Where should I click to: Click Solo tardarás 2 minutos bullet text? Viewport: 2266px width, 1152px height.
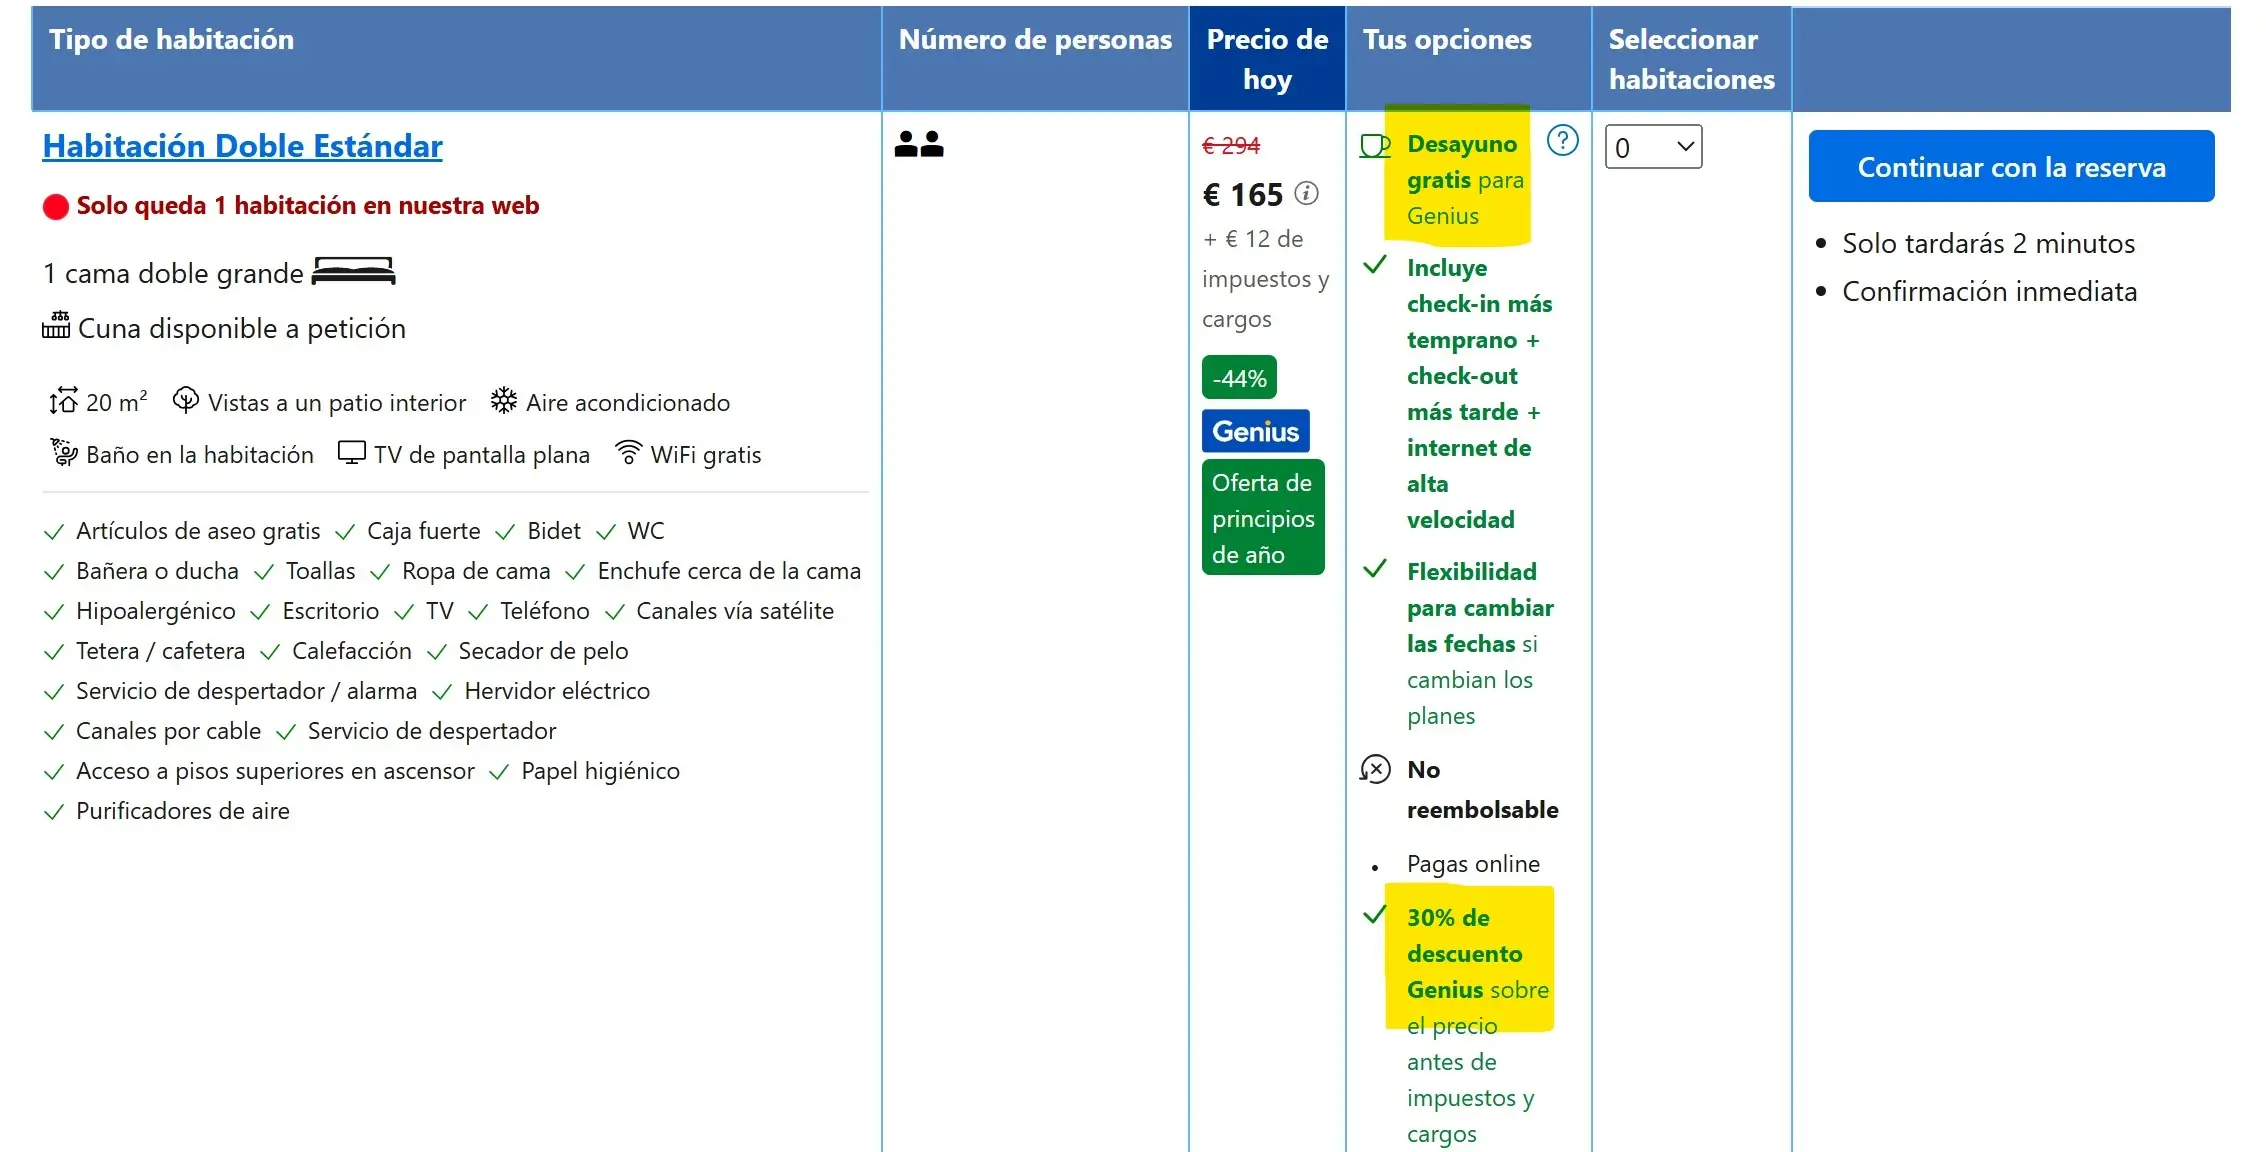point(1988,244)
